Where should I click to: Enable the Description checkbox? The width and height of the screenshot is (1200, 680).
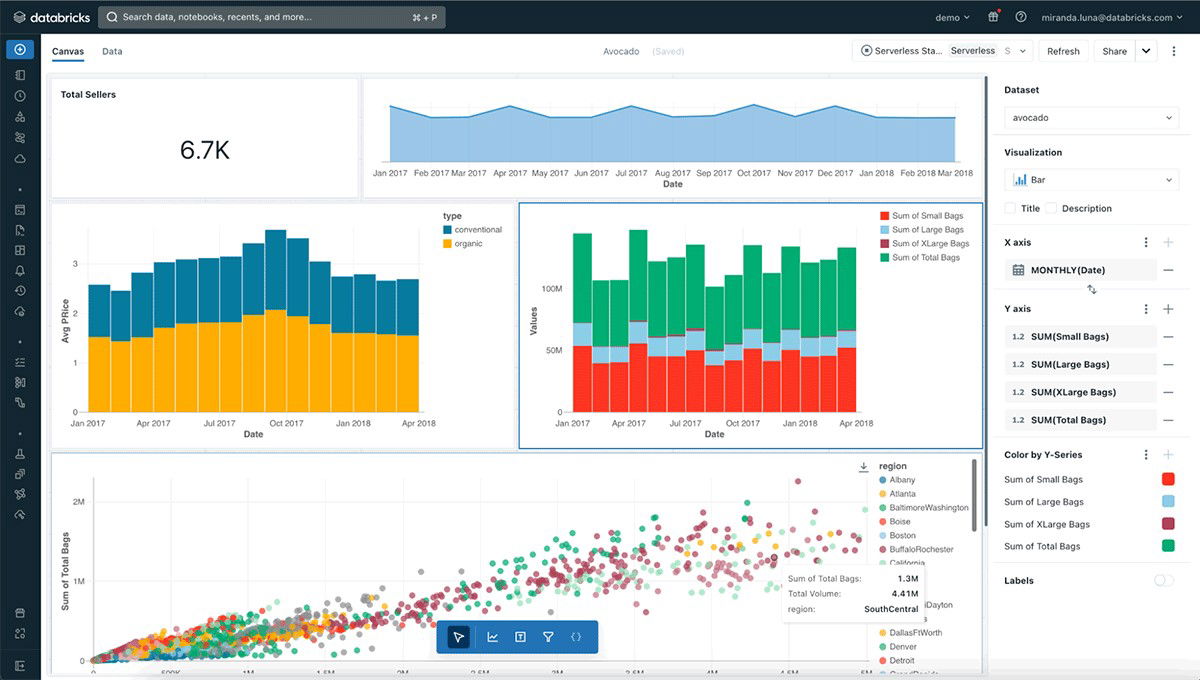click(x=1050, y=208)
